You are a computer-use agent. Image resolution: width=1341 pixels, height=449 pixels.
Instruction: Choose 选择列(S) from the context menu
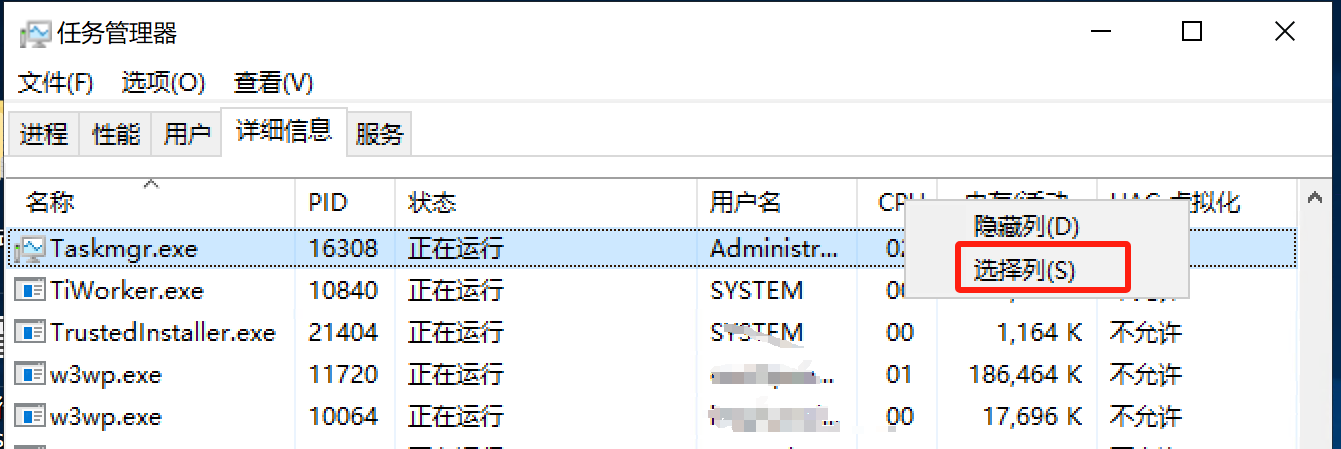pyautogui.click(x=1025, y=269)
